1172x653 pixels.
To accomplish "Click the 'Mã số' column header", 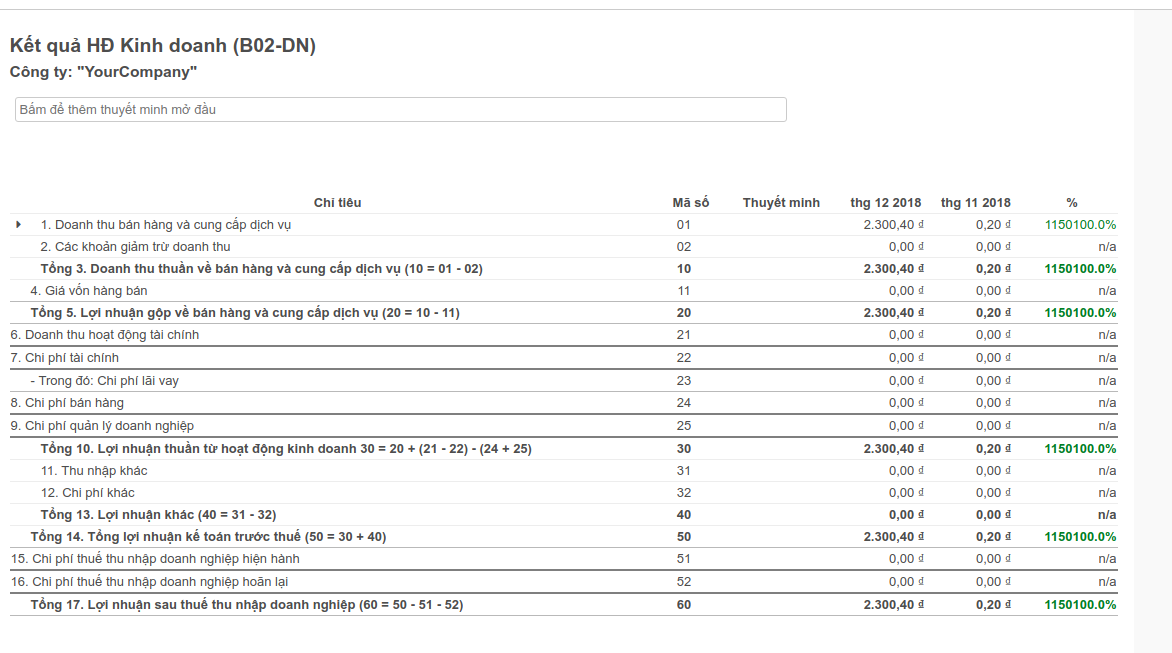I will click(x=691, y=202).
